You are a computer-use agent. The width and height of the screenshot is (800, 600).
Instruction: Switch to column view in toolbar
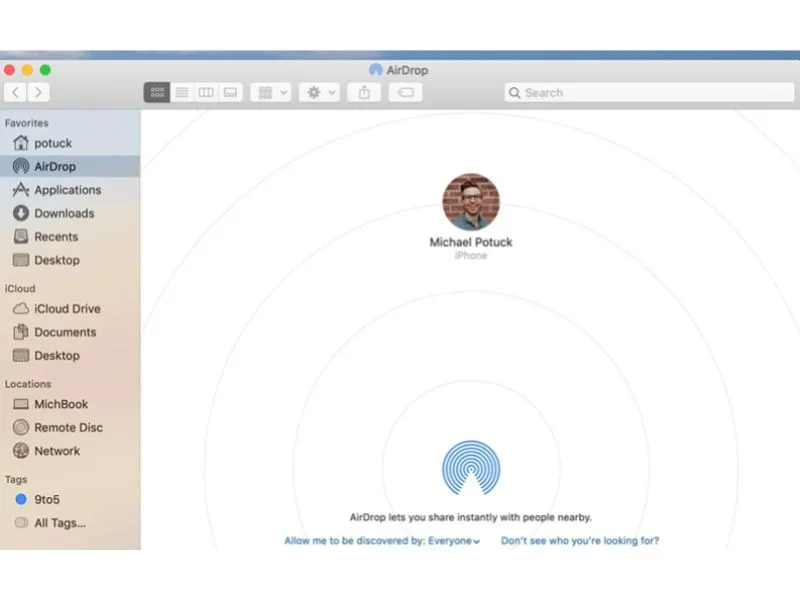(x=206, y=92)
